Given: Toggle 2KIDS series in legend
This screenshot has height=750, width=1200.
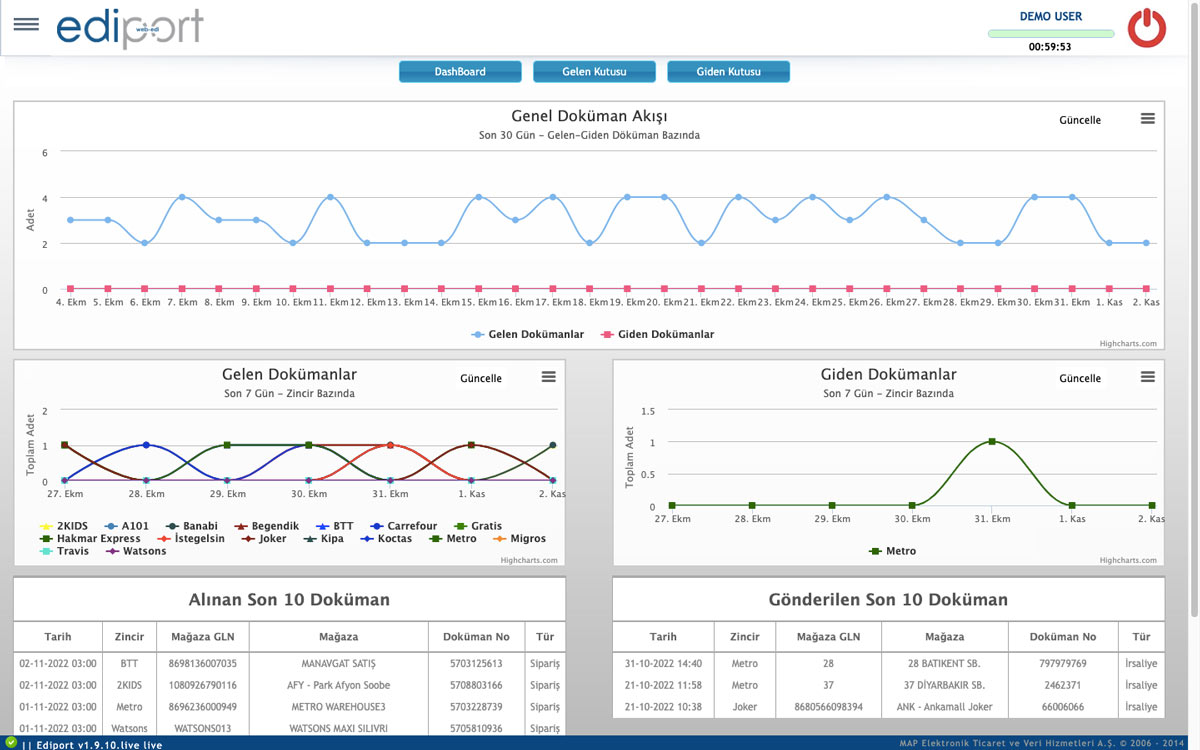Looking at the screenshot, I should (x=62, y=526).
